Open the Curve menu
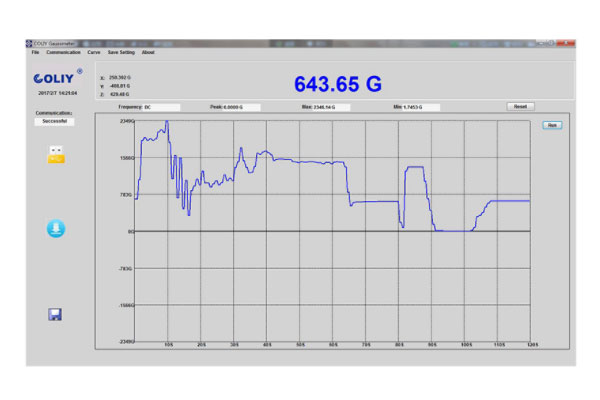The width and height of the screenshot is (600, 400). coord(93,52)
